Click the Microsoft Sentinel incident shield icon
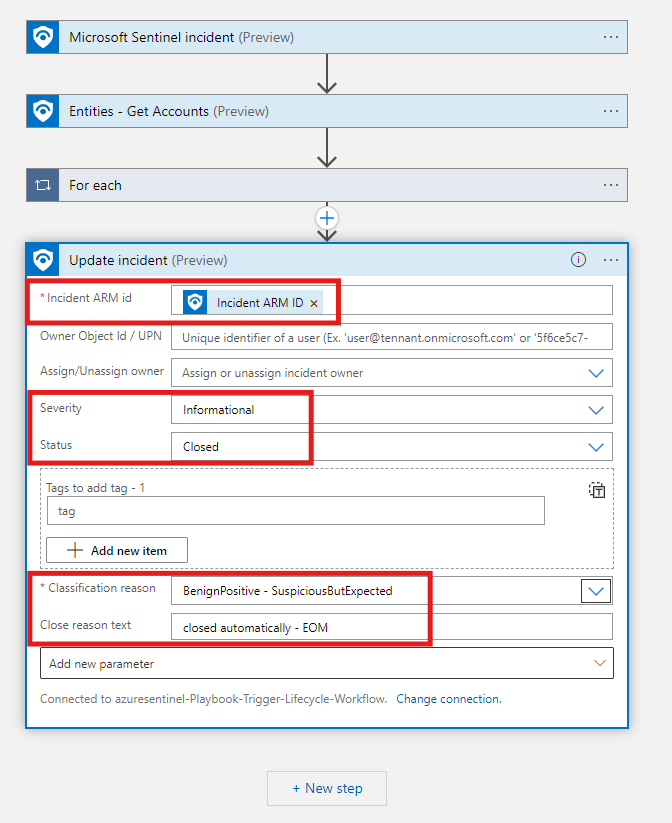 [x=43, y=38]
